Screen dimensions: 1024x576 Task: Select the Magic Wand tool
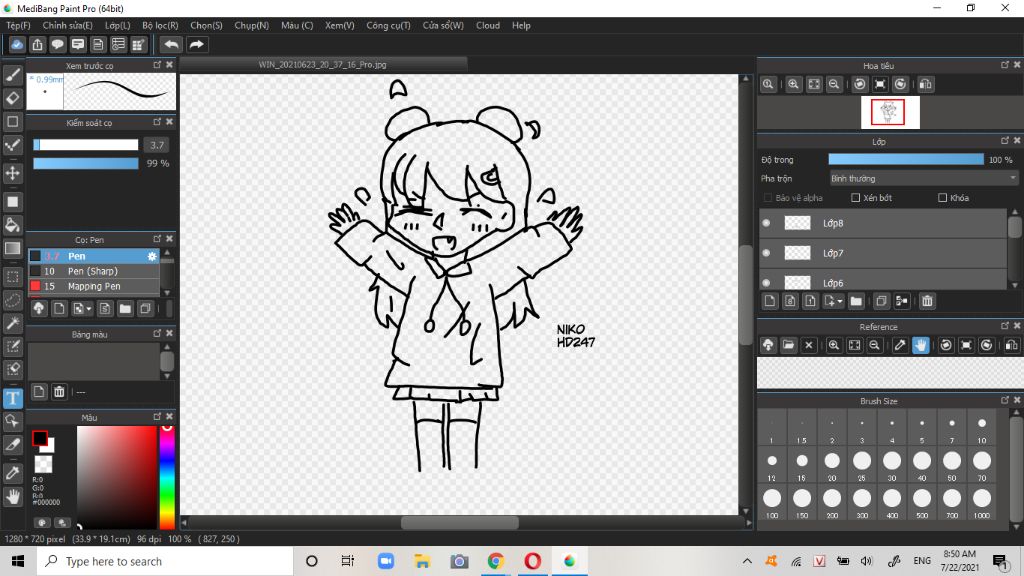pyautogui.click(x=12, y=323)
